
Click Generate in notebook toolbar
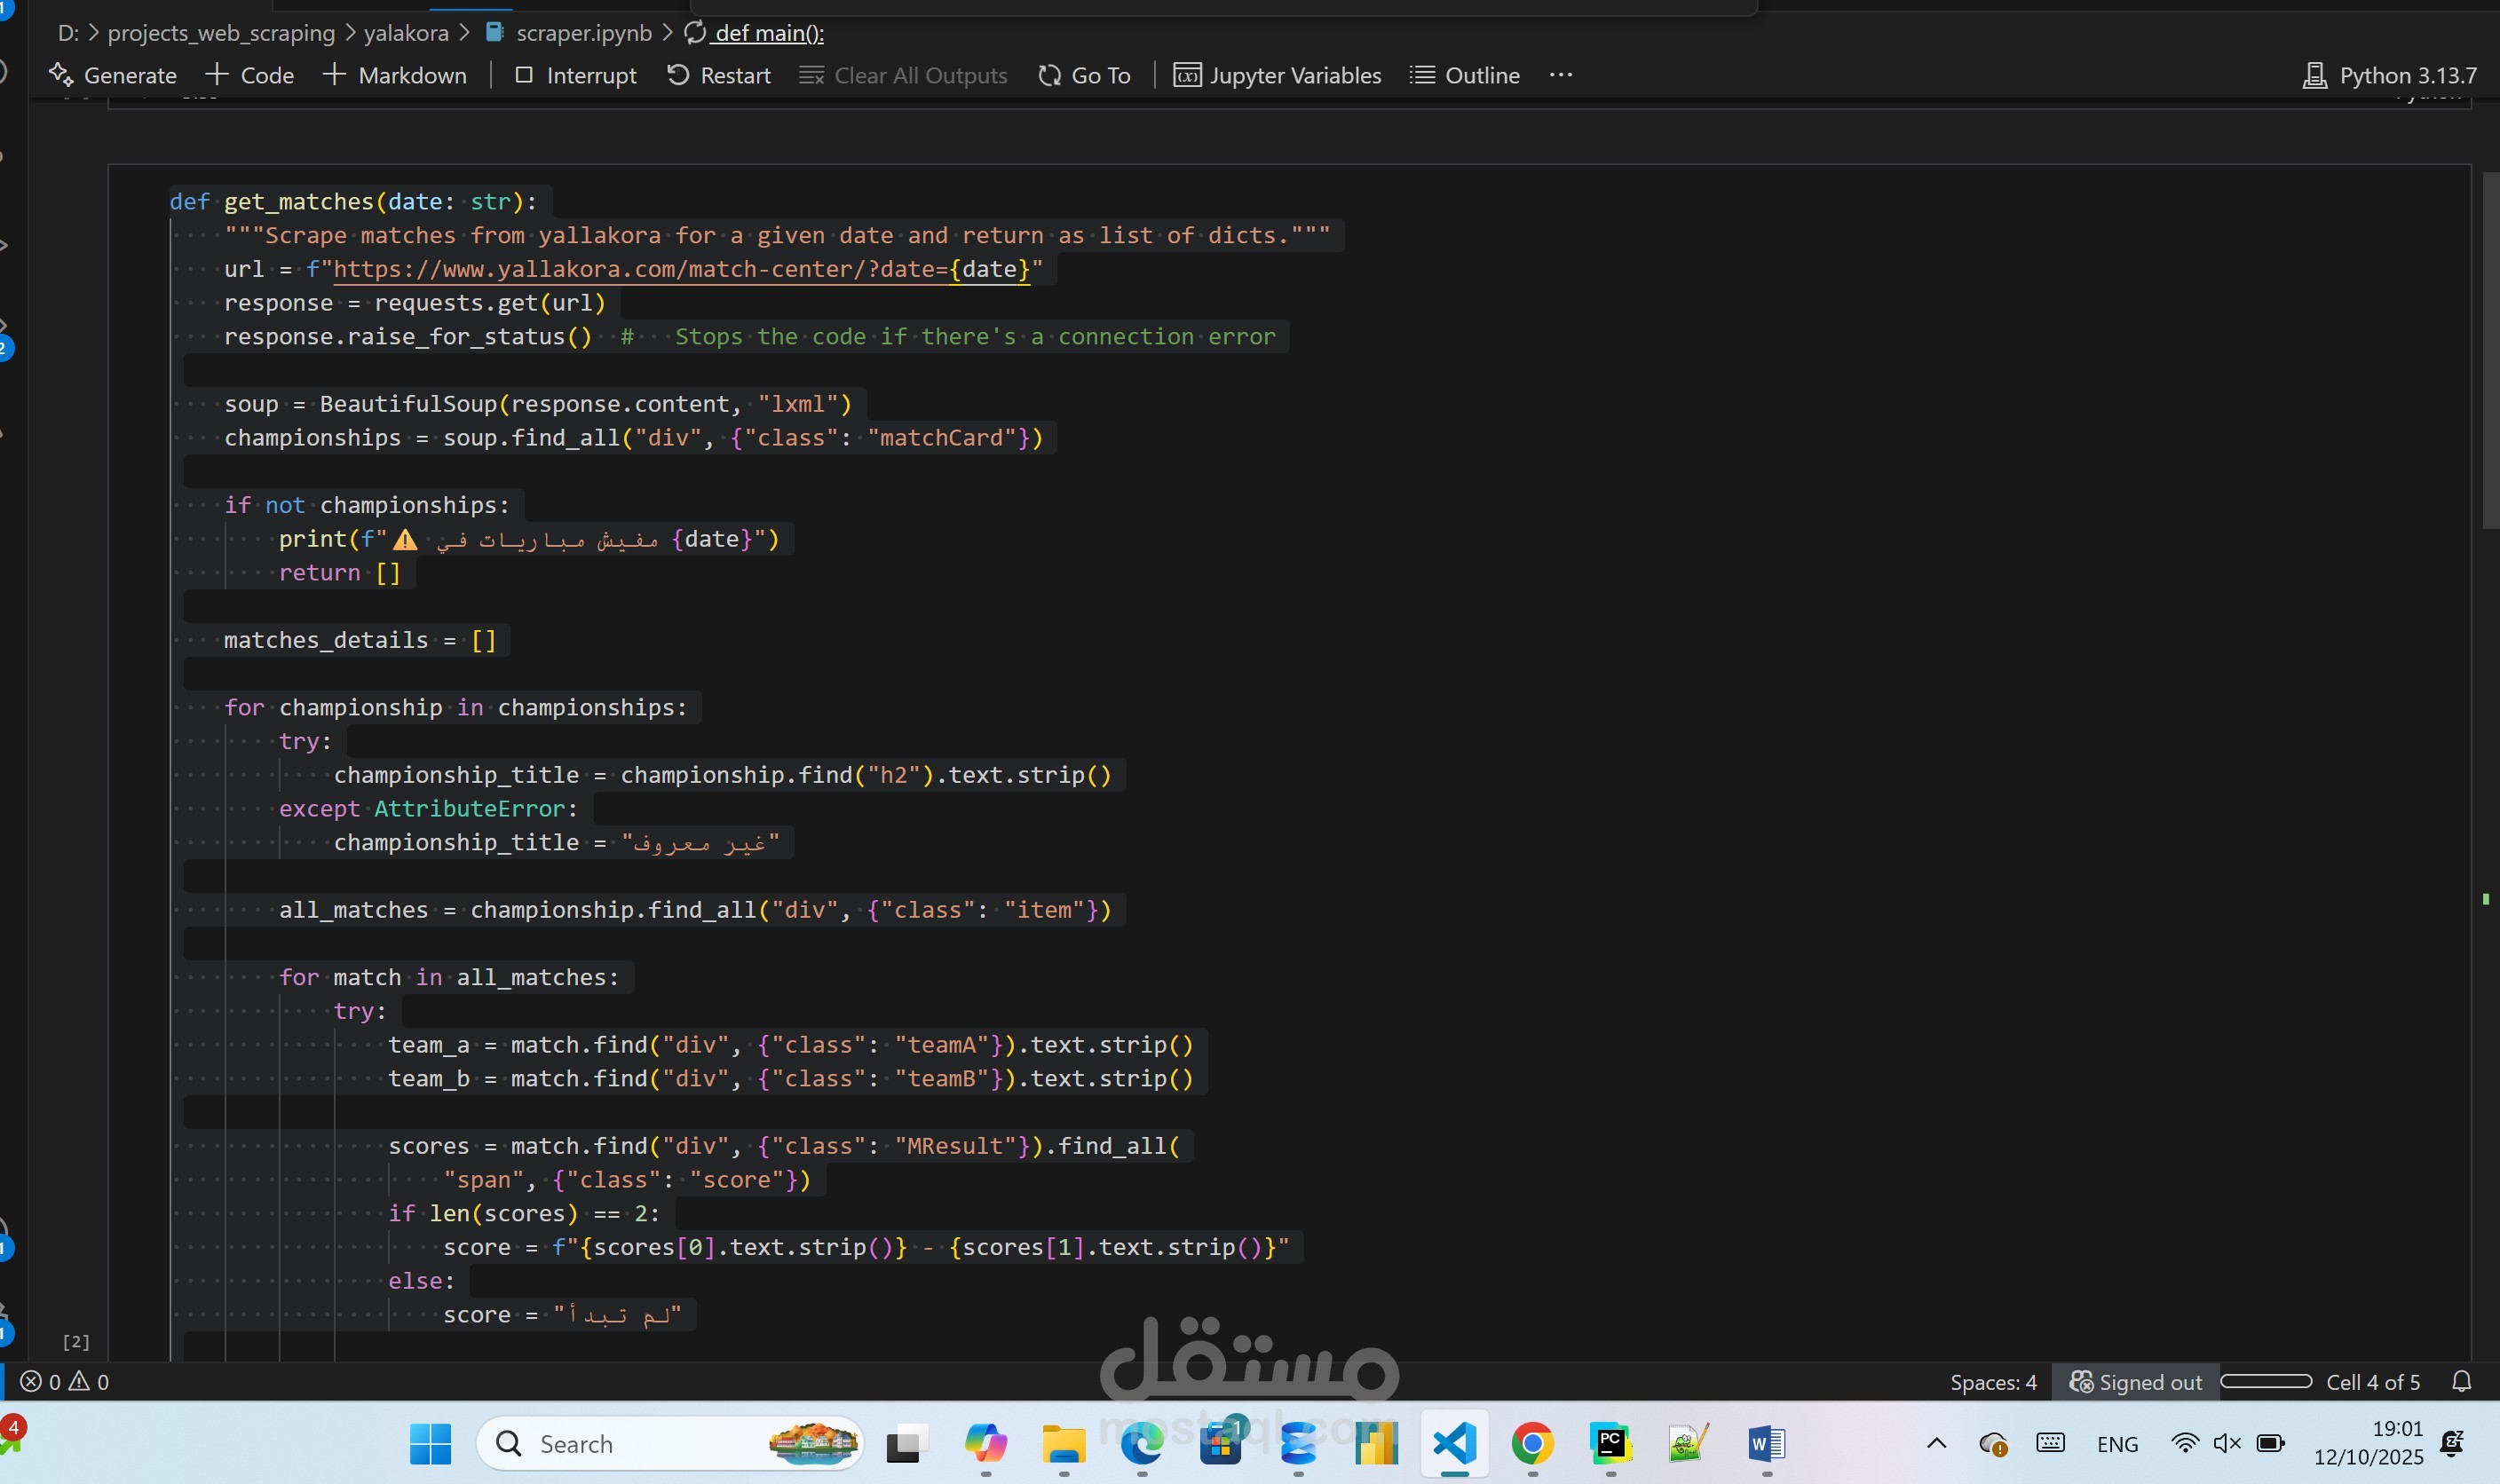pos(113,75)
